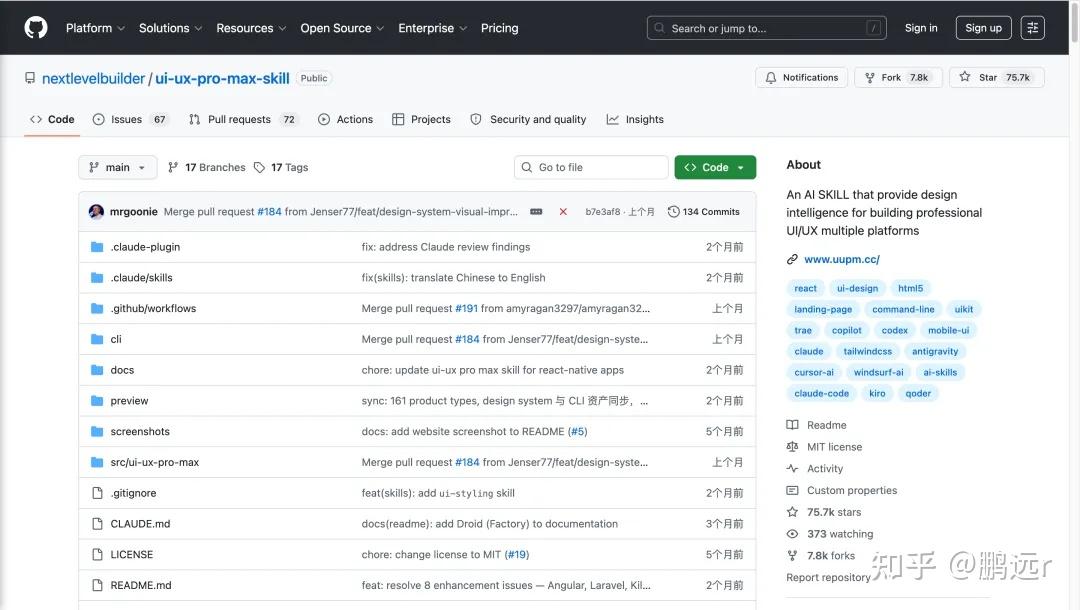Go to the Pricing page
This screenshot has height=610, width=1080.
pos(499,28)
